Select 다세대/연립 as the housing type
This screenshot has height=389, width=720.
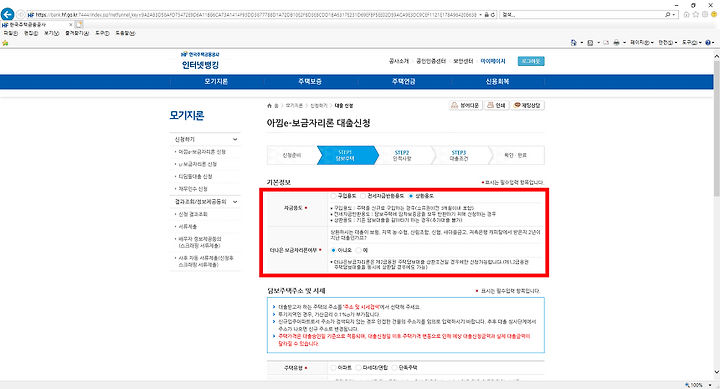[x=358, y=368]
